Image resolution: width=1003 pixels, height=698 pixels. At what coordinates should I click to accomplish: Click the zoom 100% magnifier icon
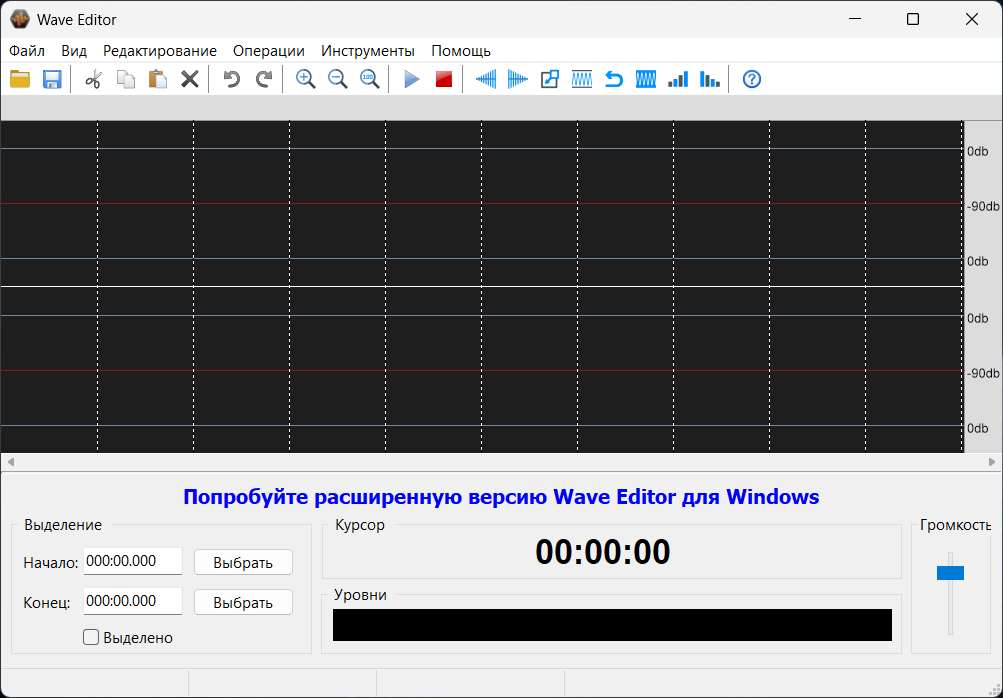click(369, 79)
